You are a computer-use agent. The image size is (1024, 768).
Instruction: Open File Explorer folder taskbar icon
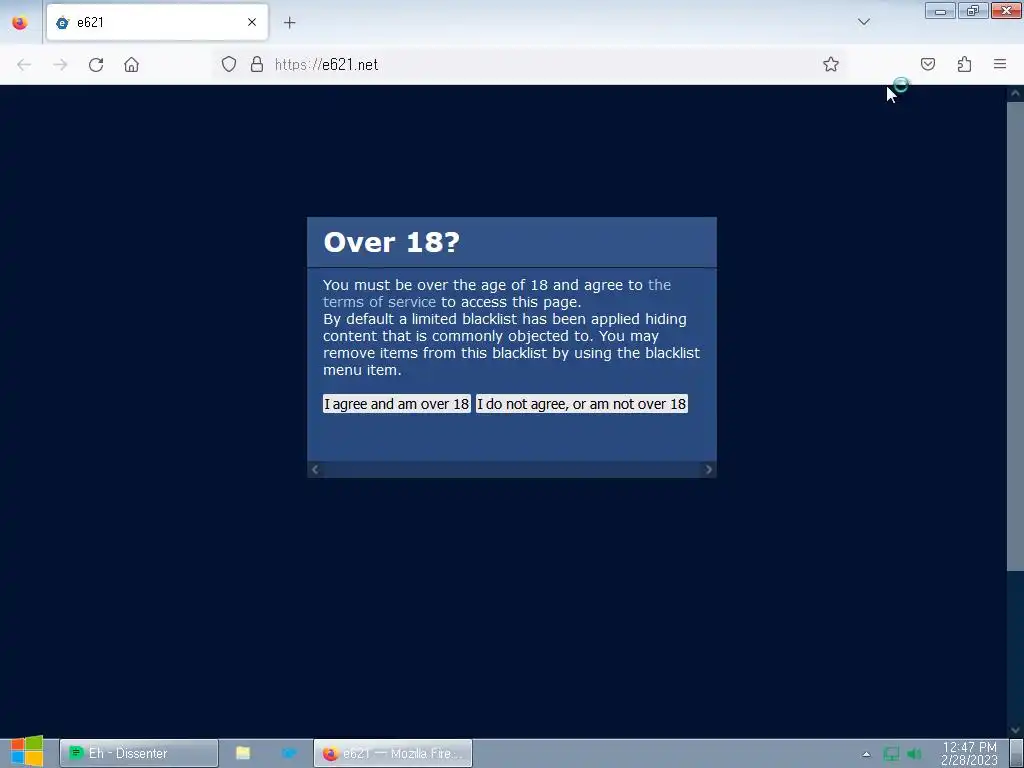click(x=243, y=753)
